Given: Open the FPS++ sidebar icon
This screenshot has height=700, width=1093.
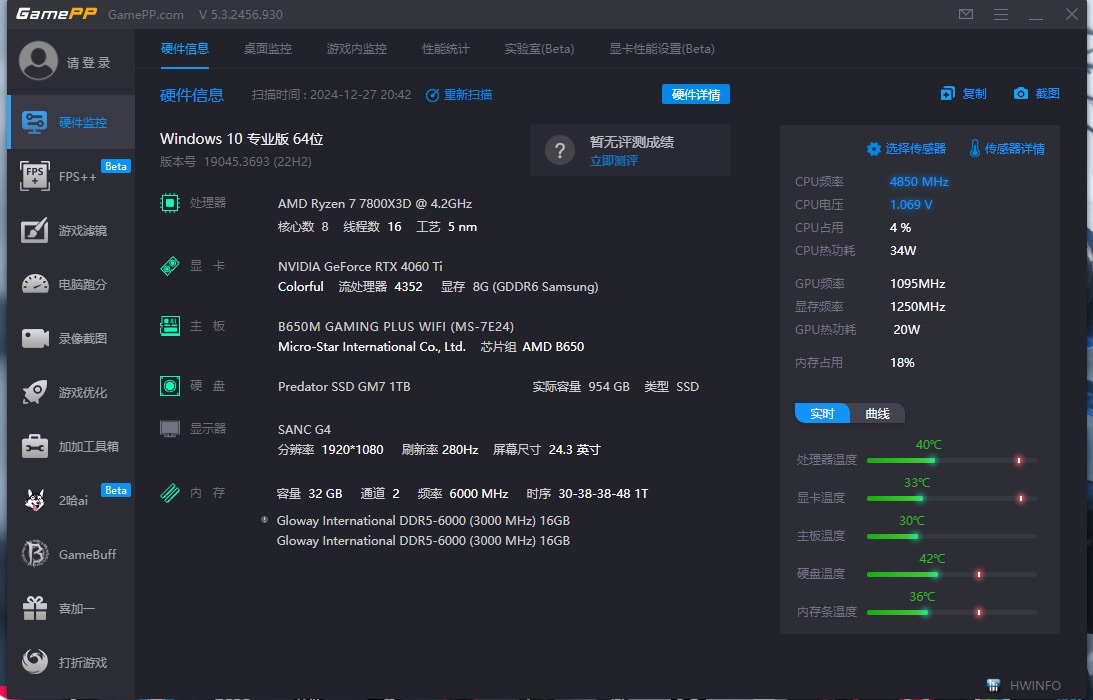Looking at the screenshot, I should click(35, 175).
